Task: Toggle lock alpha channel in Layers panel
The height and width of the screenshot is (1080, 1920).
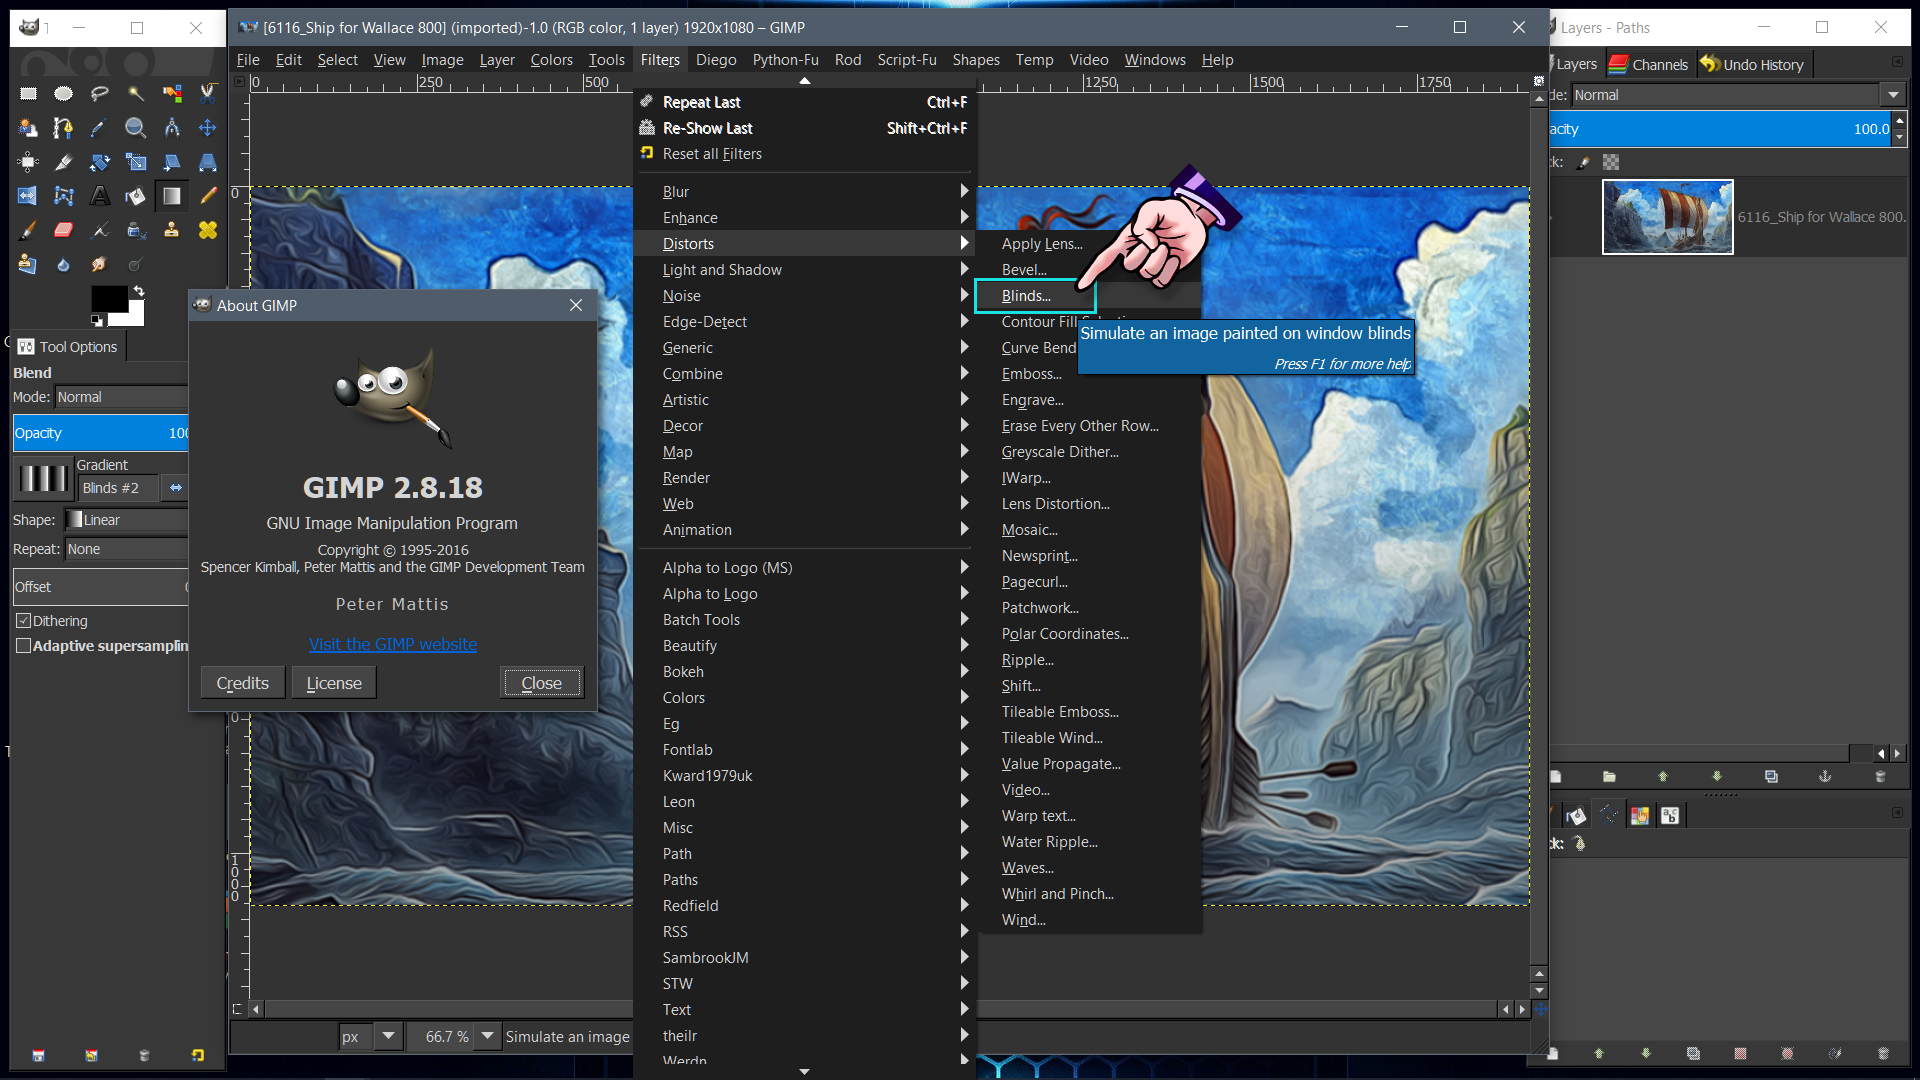Action: coord(1611,162)
